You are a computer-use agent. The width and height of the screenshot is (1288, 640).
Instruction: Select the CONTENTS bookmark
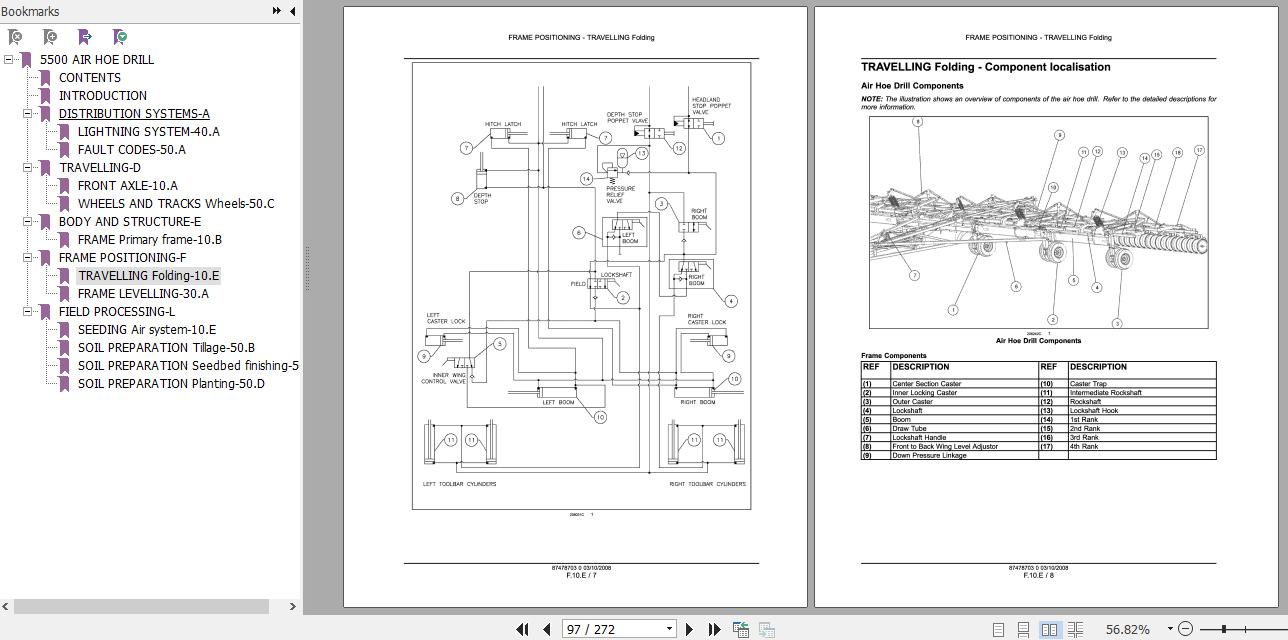(89, 77)
